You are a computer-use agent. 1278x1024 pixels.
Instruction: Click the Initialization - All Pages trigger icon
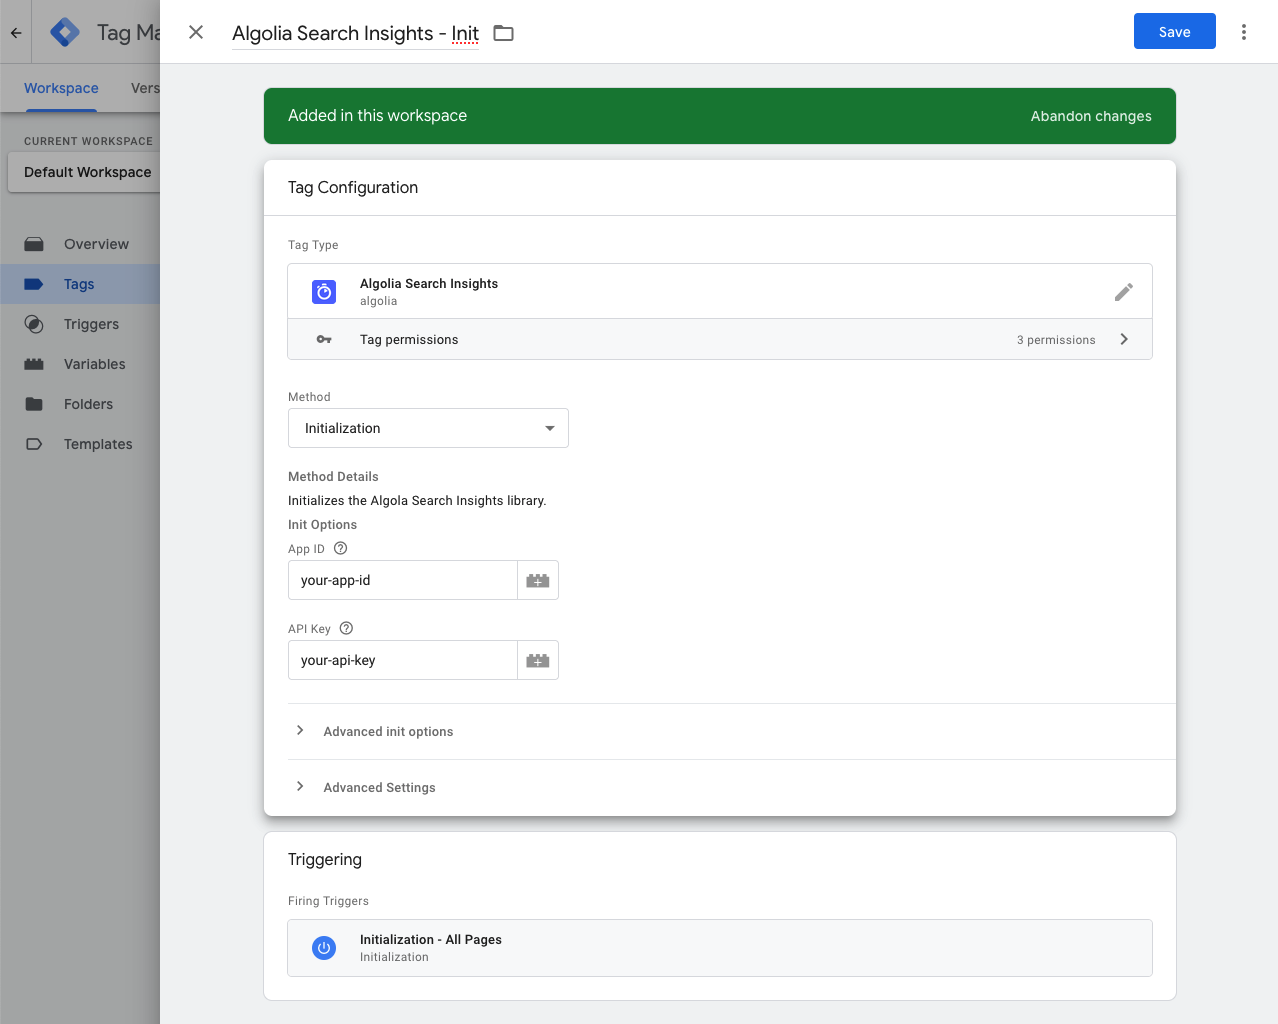coord(323,947)
